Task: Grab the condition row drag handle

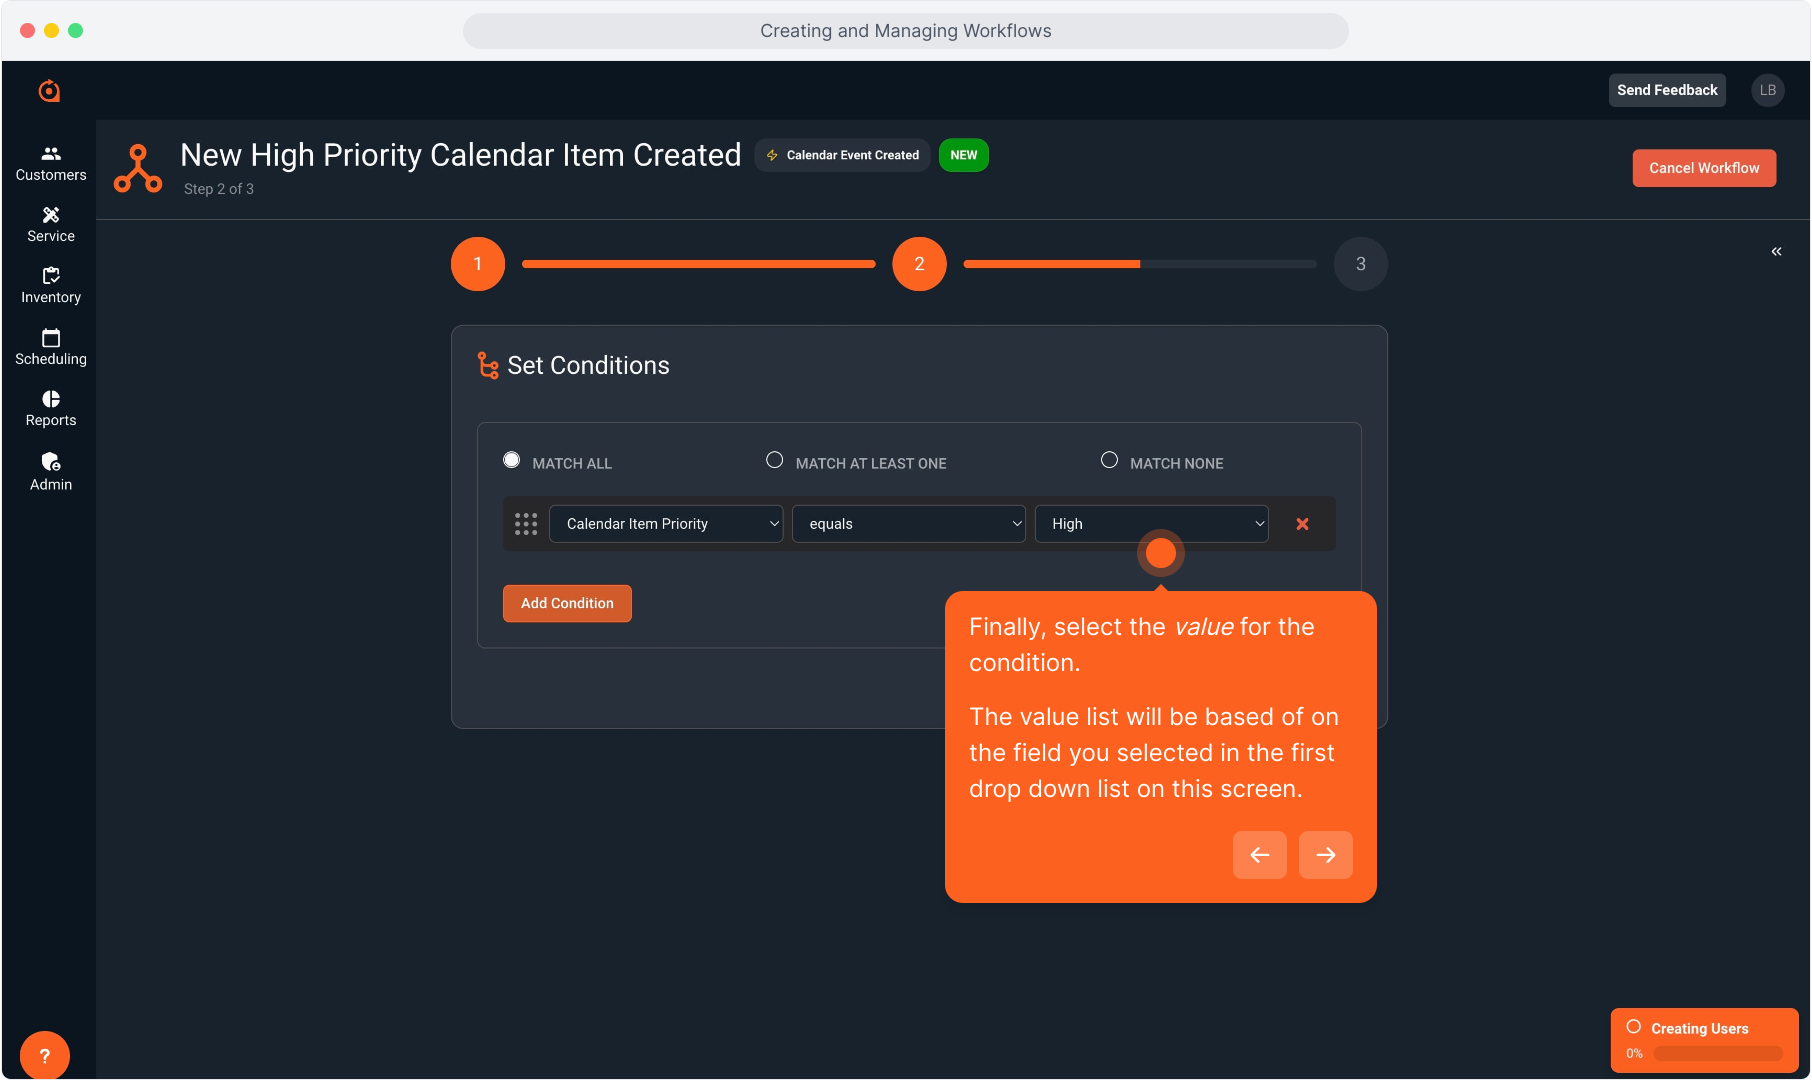Action: (x=526, y=524)
